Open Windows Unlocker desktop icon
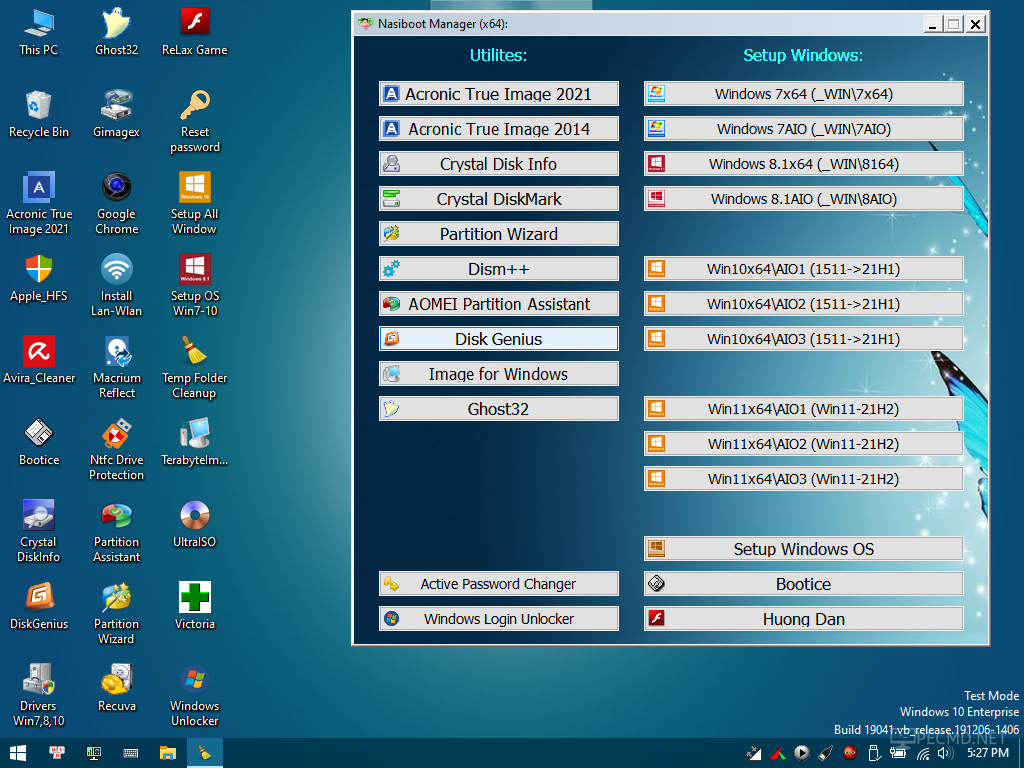The width and height of the screenshot is (1024, 768). [195, 696]
